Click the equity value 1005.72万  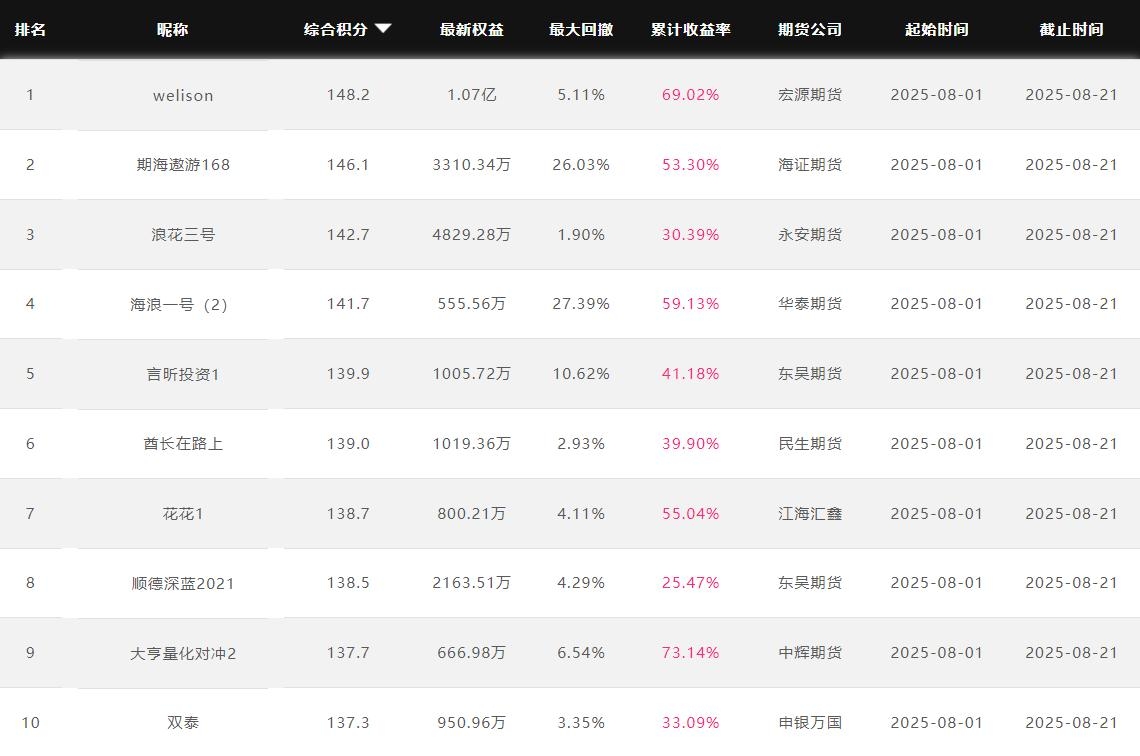(472, 373)
